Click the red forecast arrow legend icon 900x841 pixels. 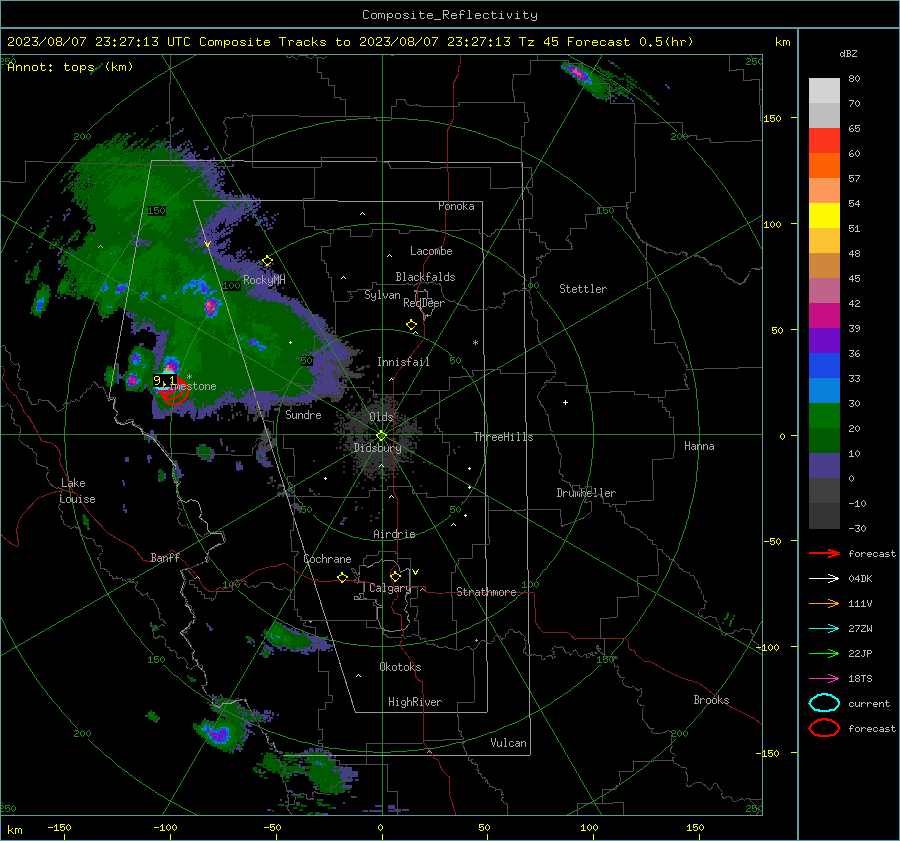[x=824, y=553]
